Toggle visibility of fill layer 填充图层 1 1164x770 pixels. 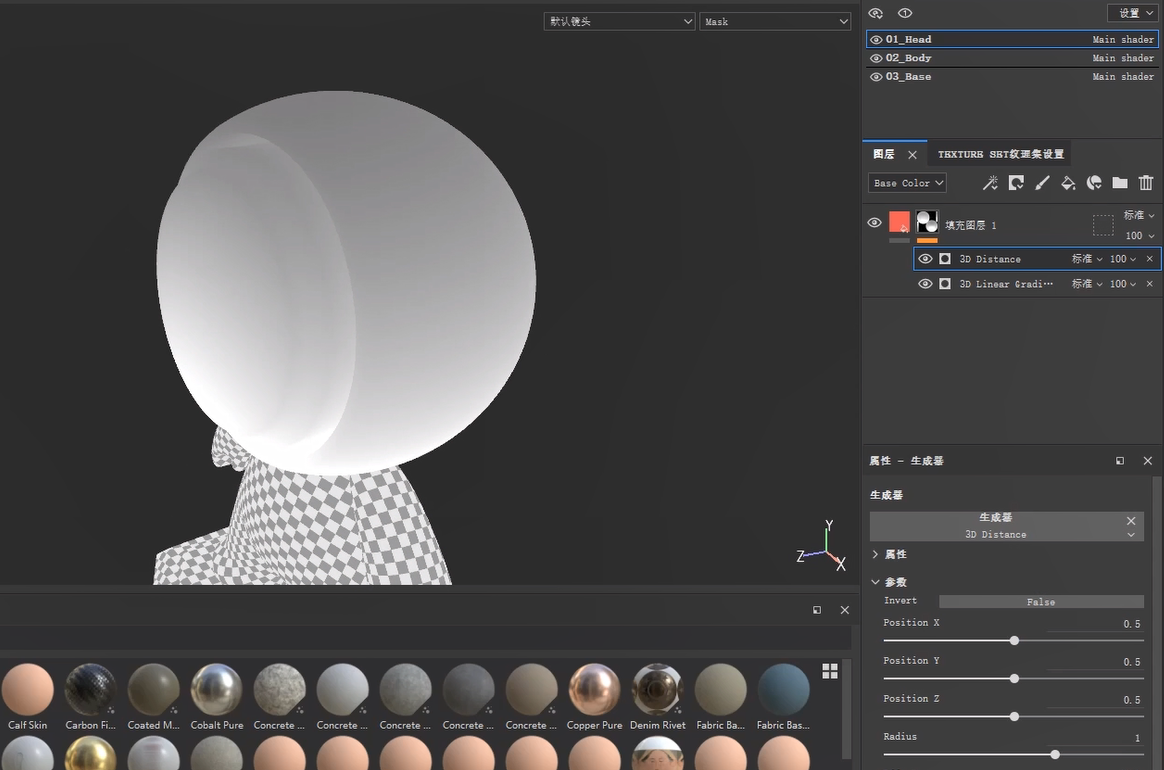click(x=874, y=223)
